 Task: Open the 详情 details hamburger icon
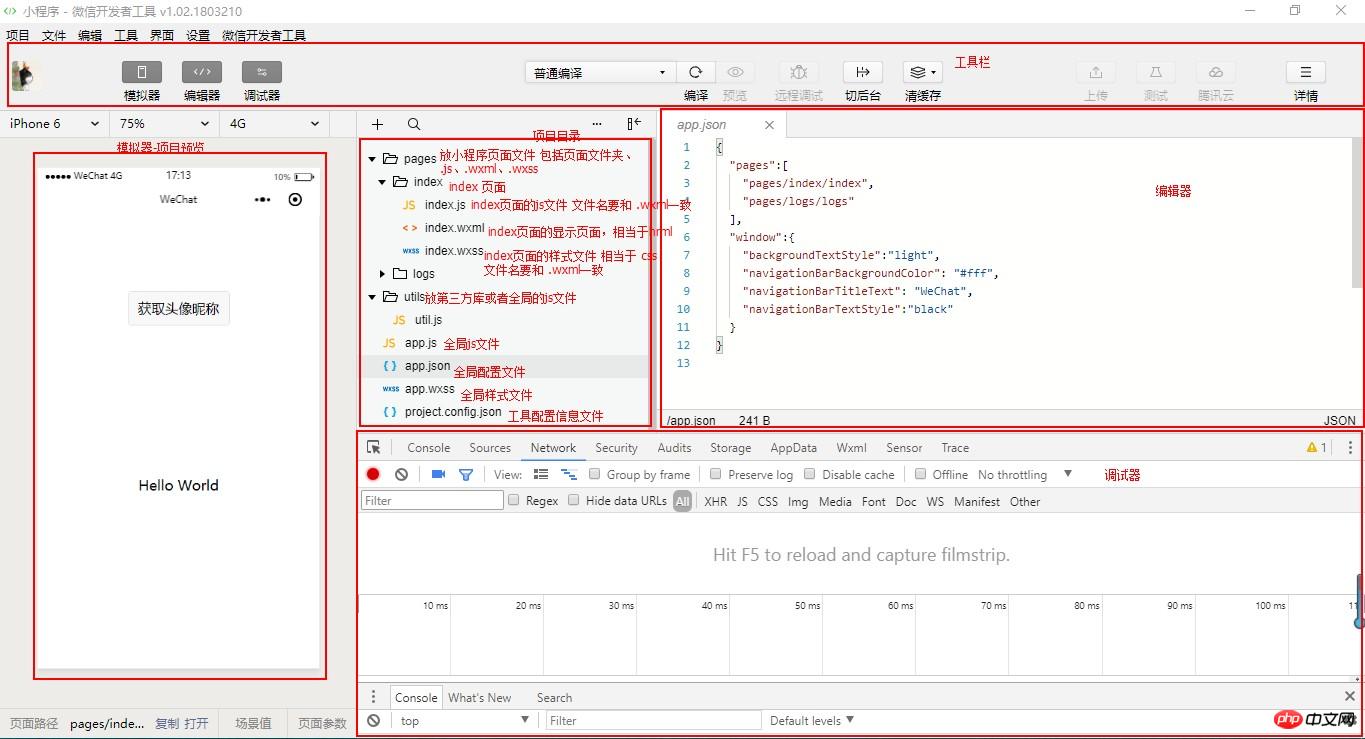[x=1306, y=72]
